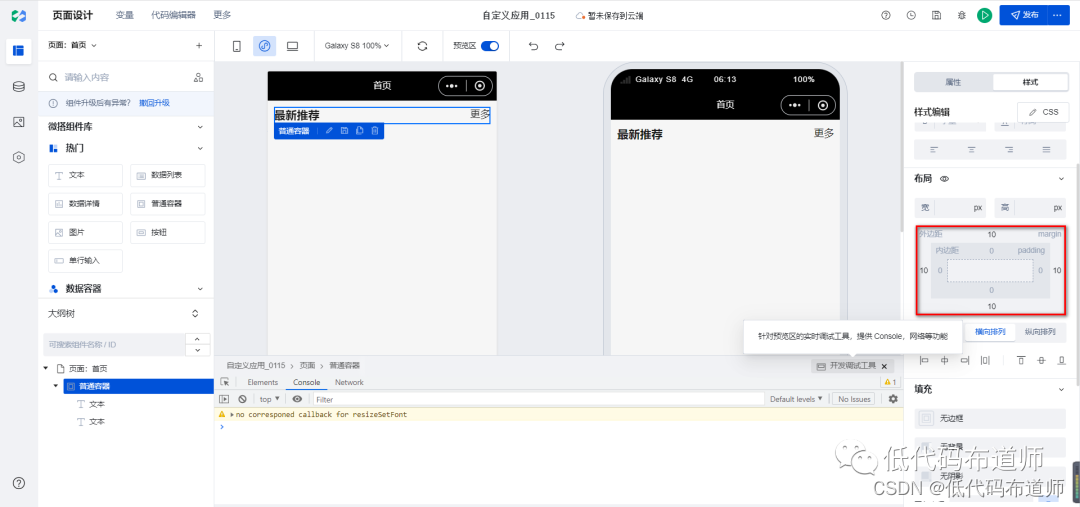Open the data source sidebar icon

[19, 86]
